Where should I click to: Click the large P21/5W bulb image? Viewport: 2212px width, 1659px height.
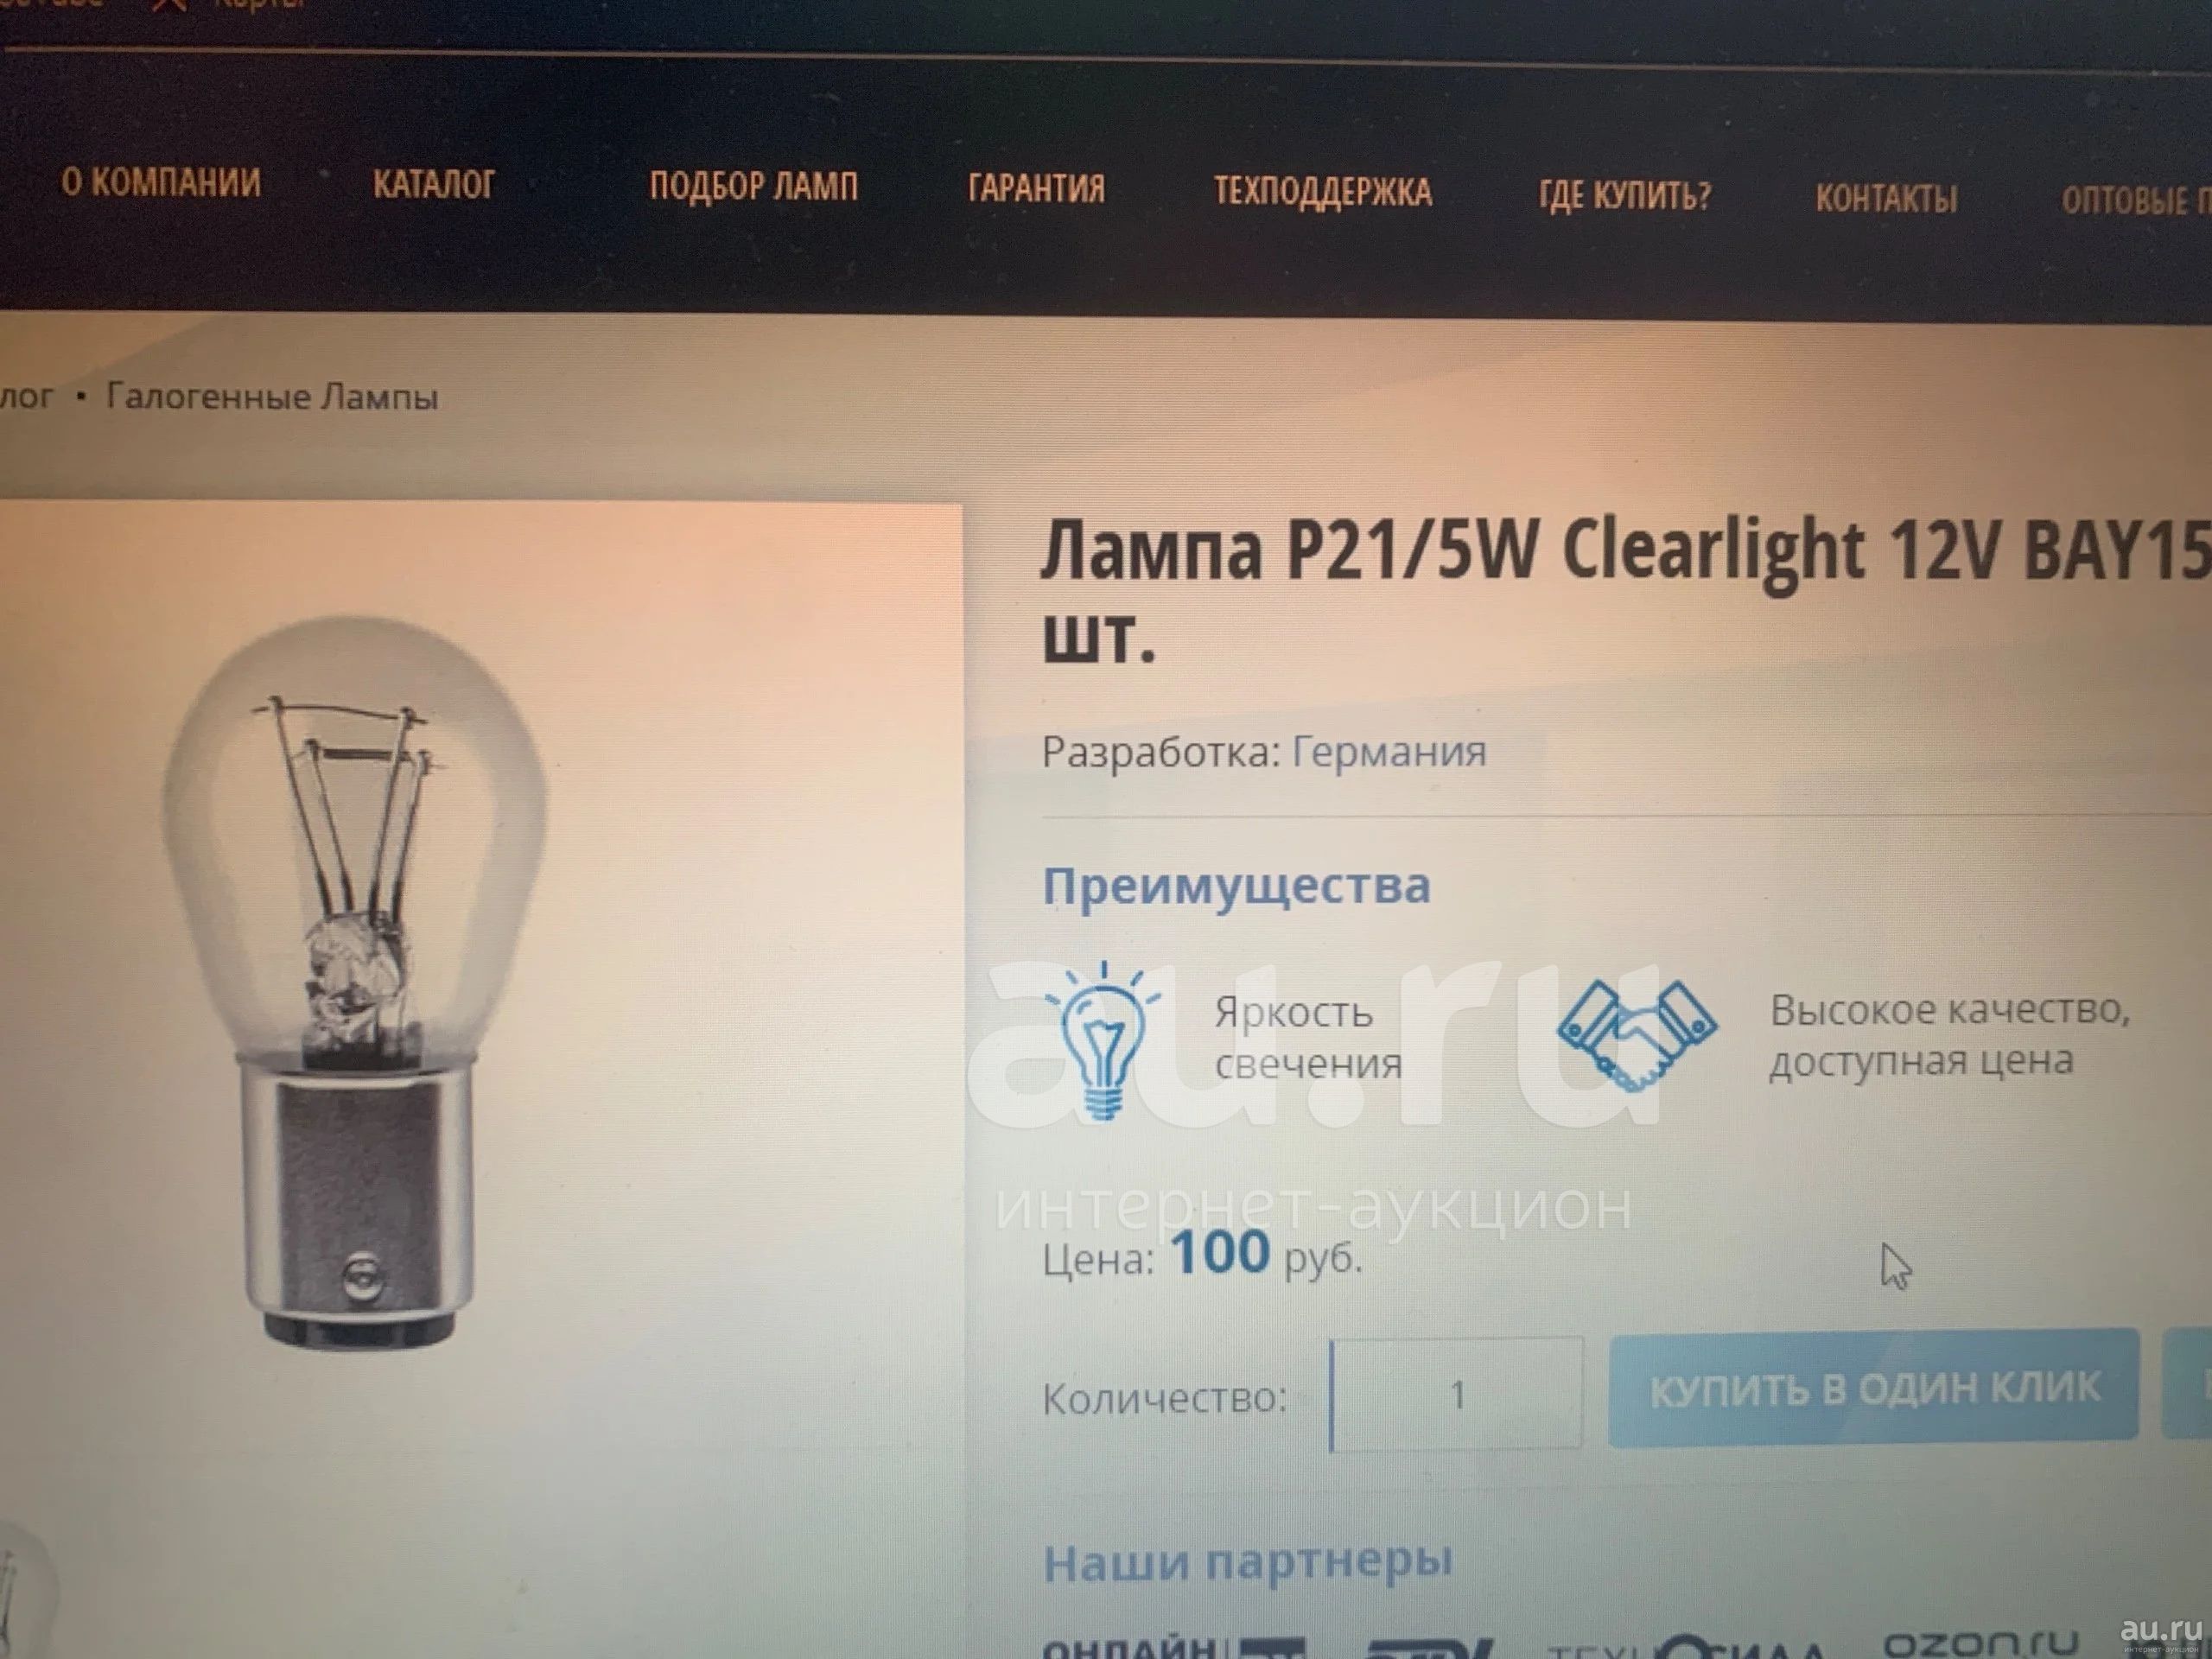(x=356, y=982)
